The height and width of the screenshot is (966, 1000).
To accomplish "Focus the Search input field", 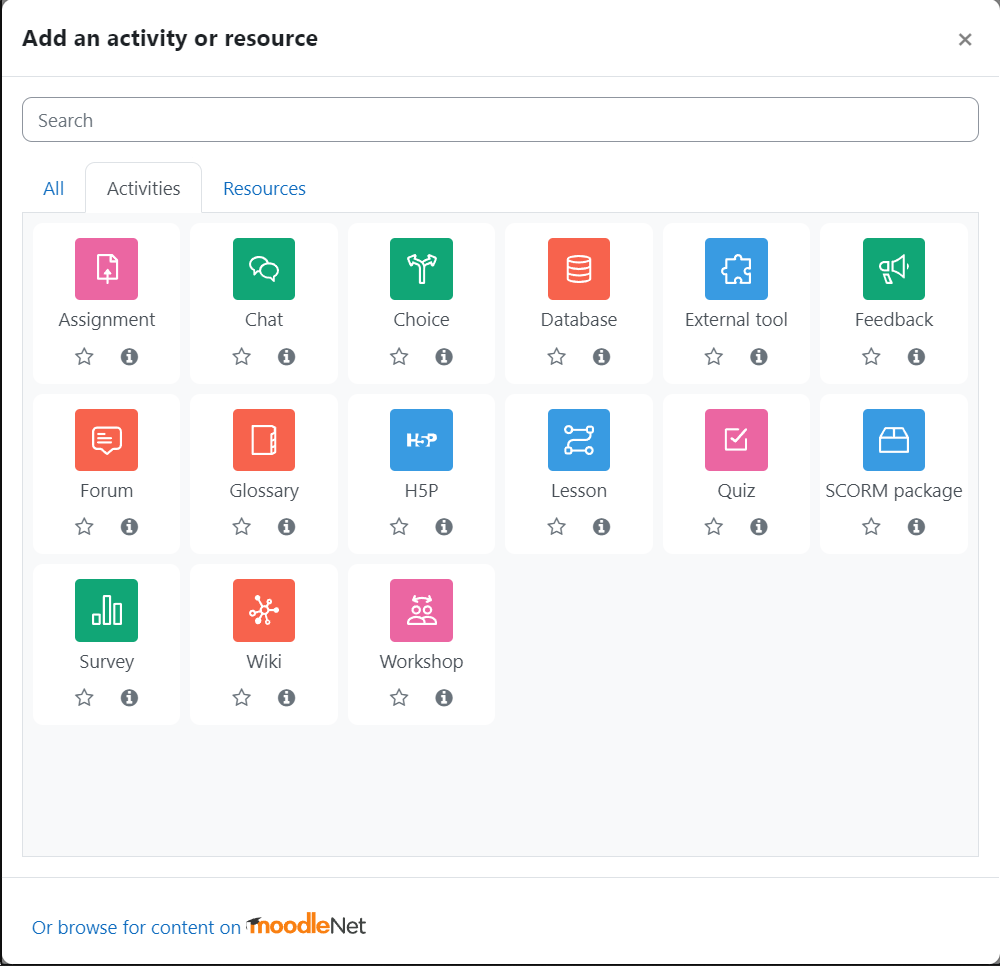I will [500, 119].
